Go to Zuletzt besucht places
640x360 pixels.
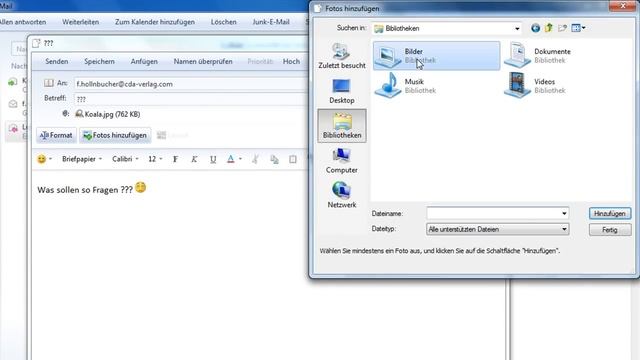(342, 56)
